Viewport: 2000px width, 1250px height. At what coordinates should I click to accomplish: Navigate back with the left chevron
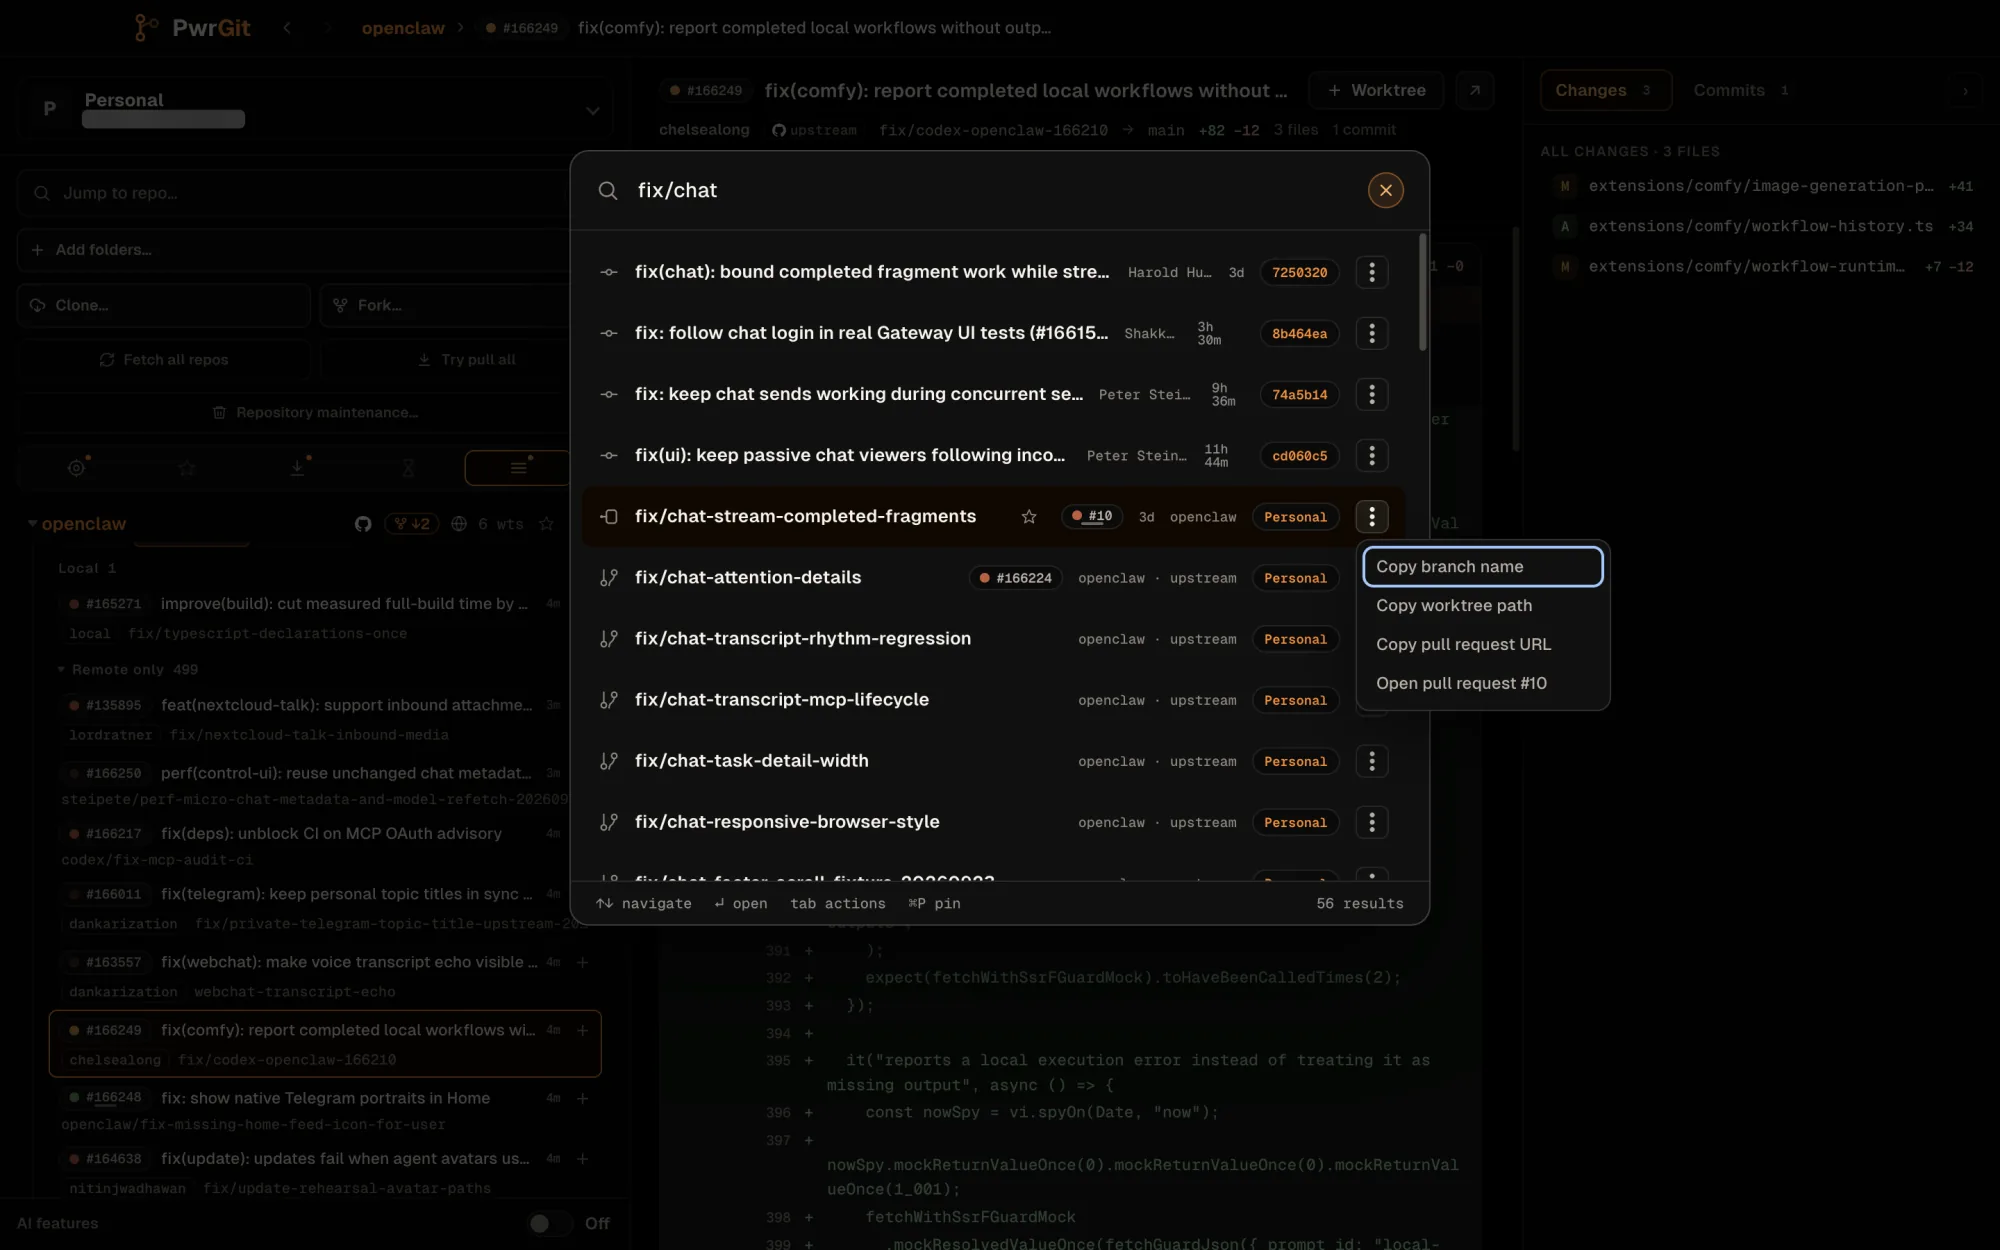[287, 28]
